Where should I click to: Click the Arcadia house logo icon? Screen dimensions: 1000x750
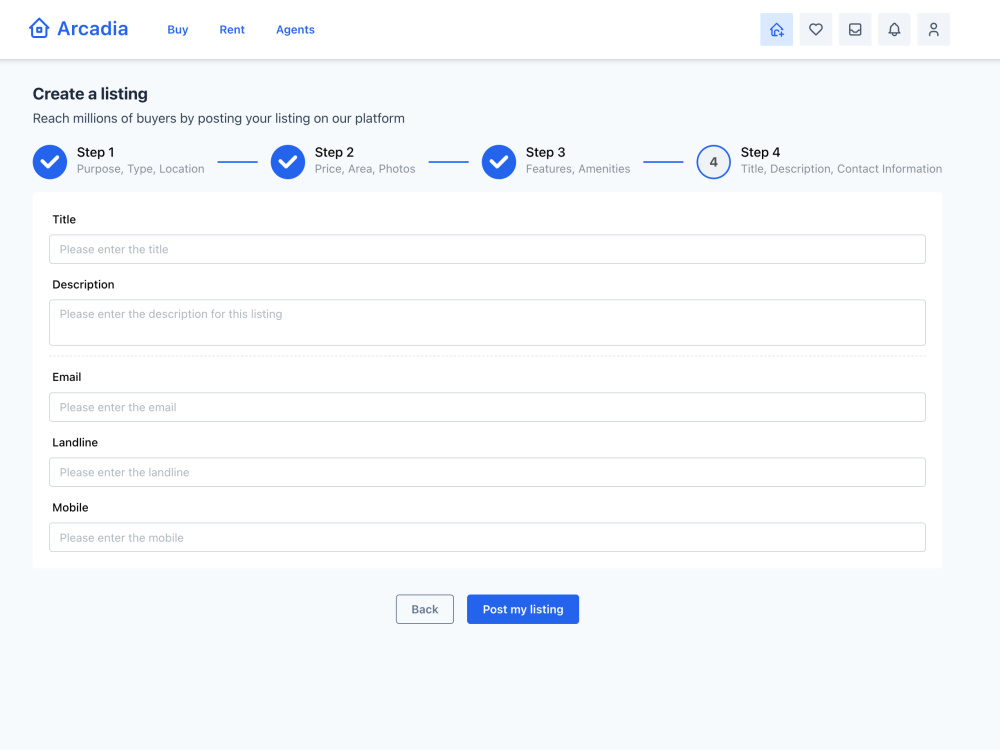pyautogui.click(x=39, y=29)
